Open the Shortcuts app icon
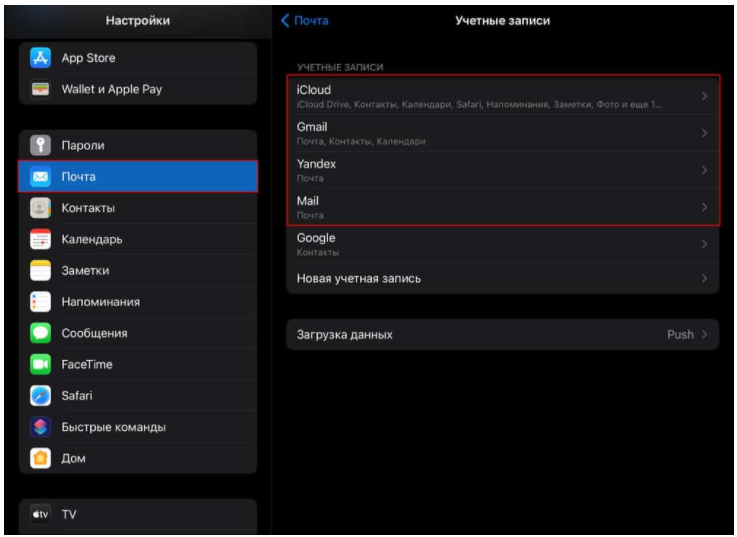 tap(40, 427)
